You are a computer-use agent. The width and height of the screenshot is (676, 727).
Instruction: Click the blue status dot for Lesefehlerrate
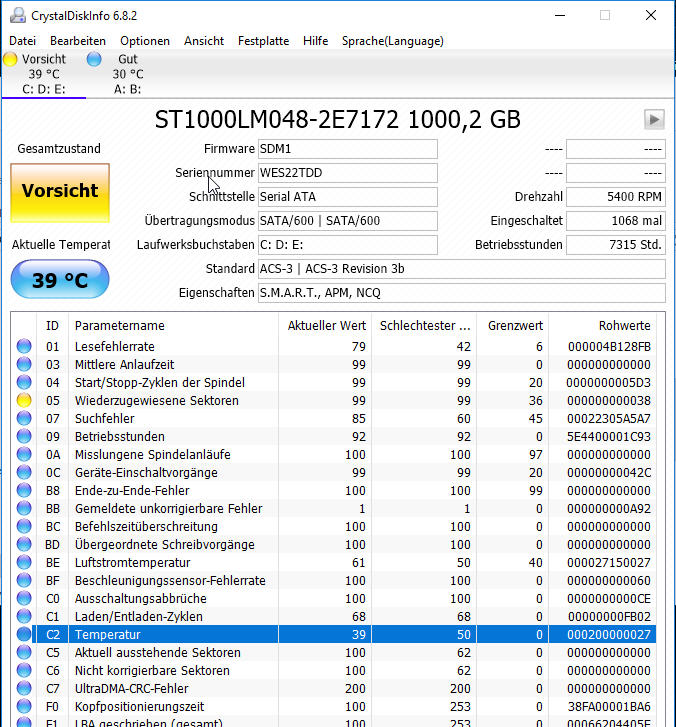pos(24,346)
